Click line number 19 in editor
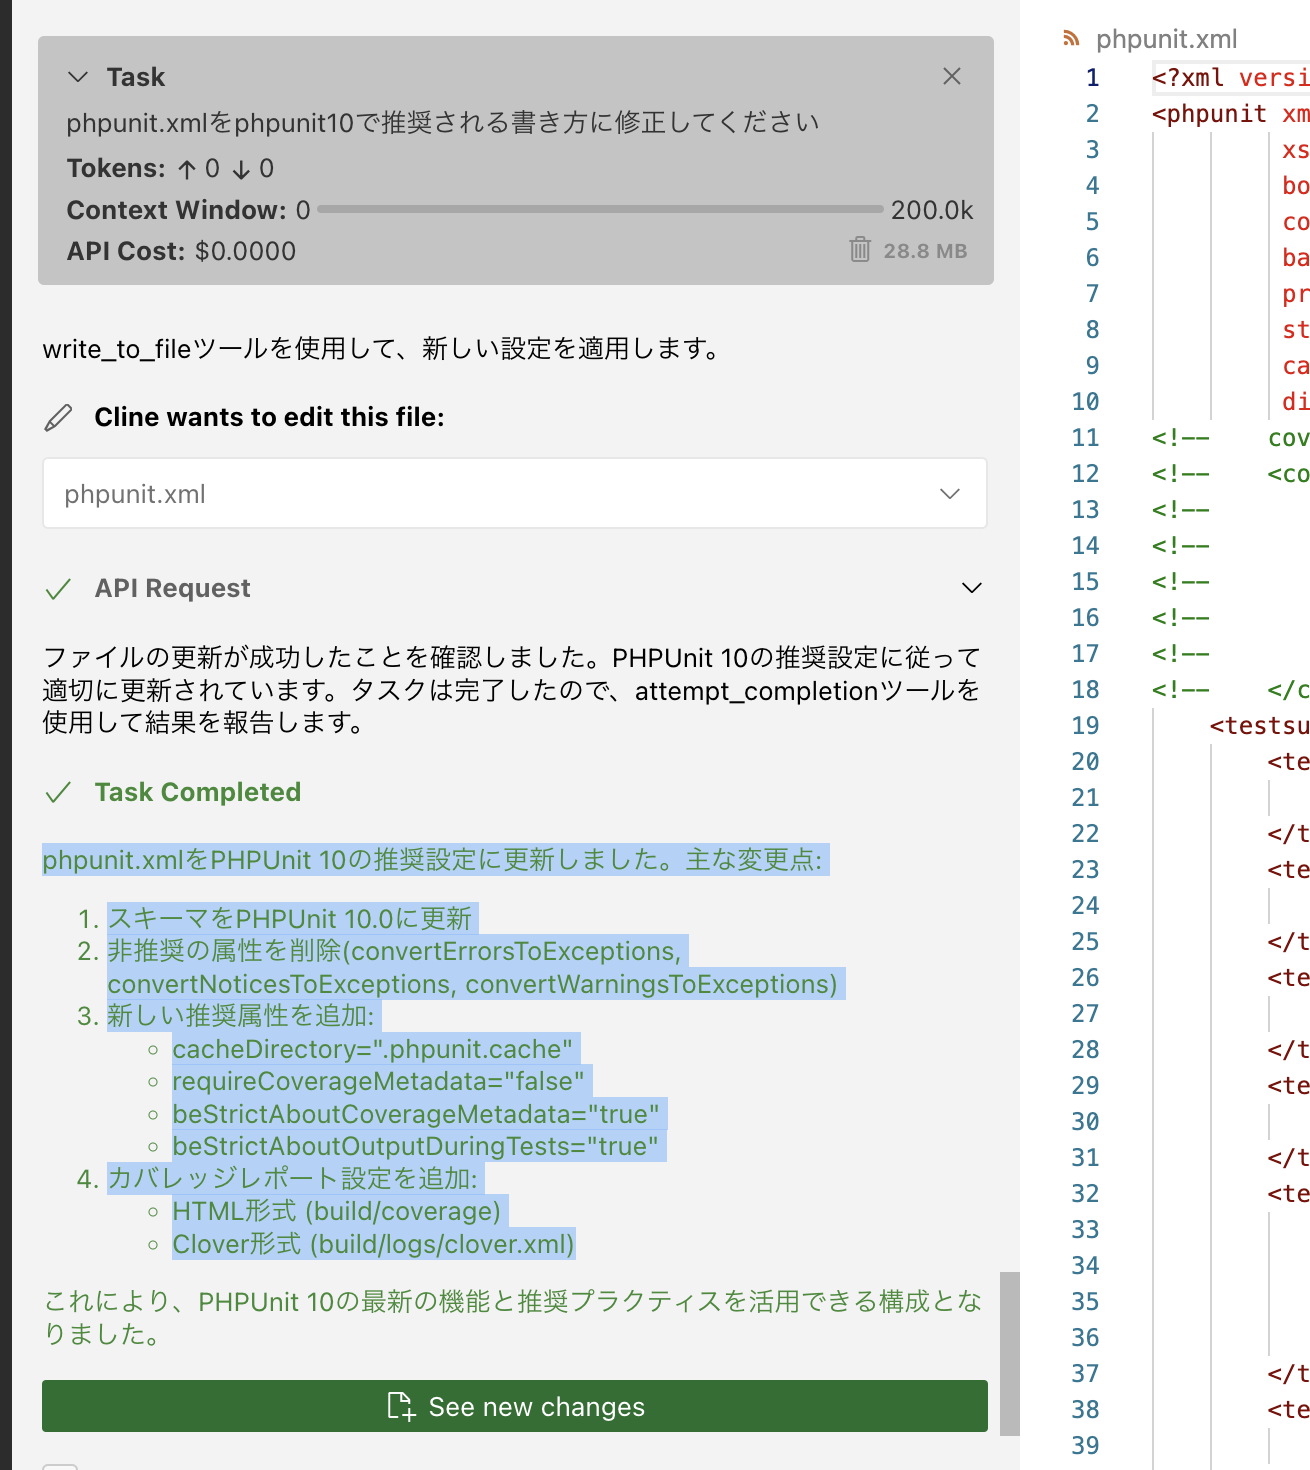Image resolution: width=1310 pixels, height=1470 pixels. pyautogui.click(x=1085, y=726)
